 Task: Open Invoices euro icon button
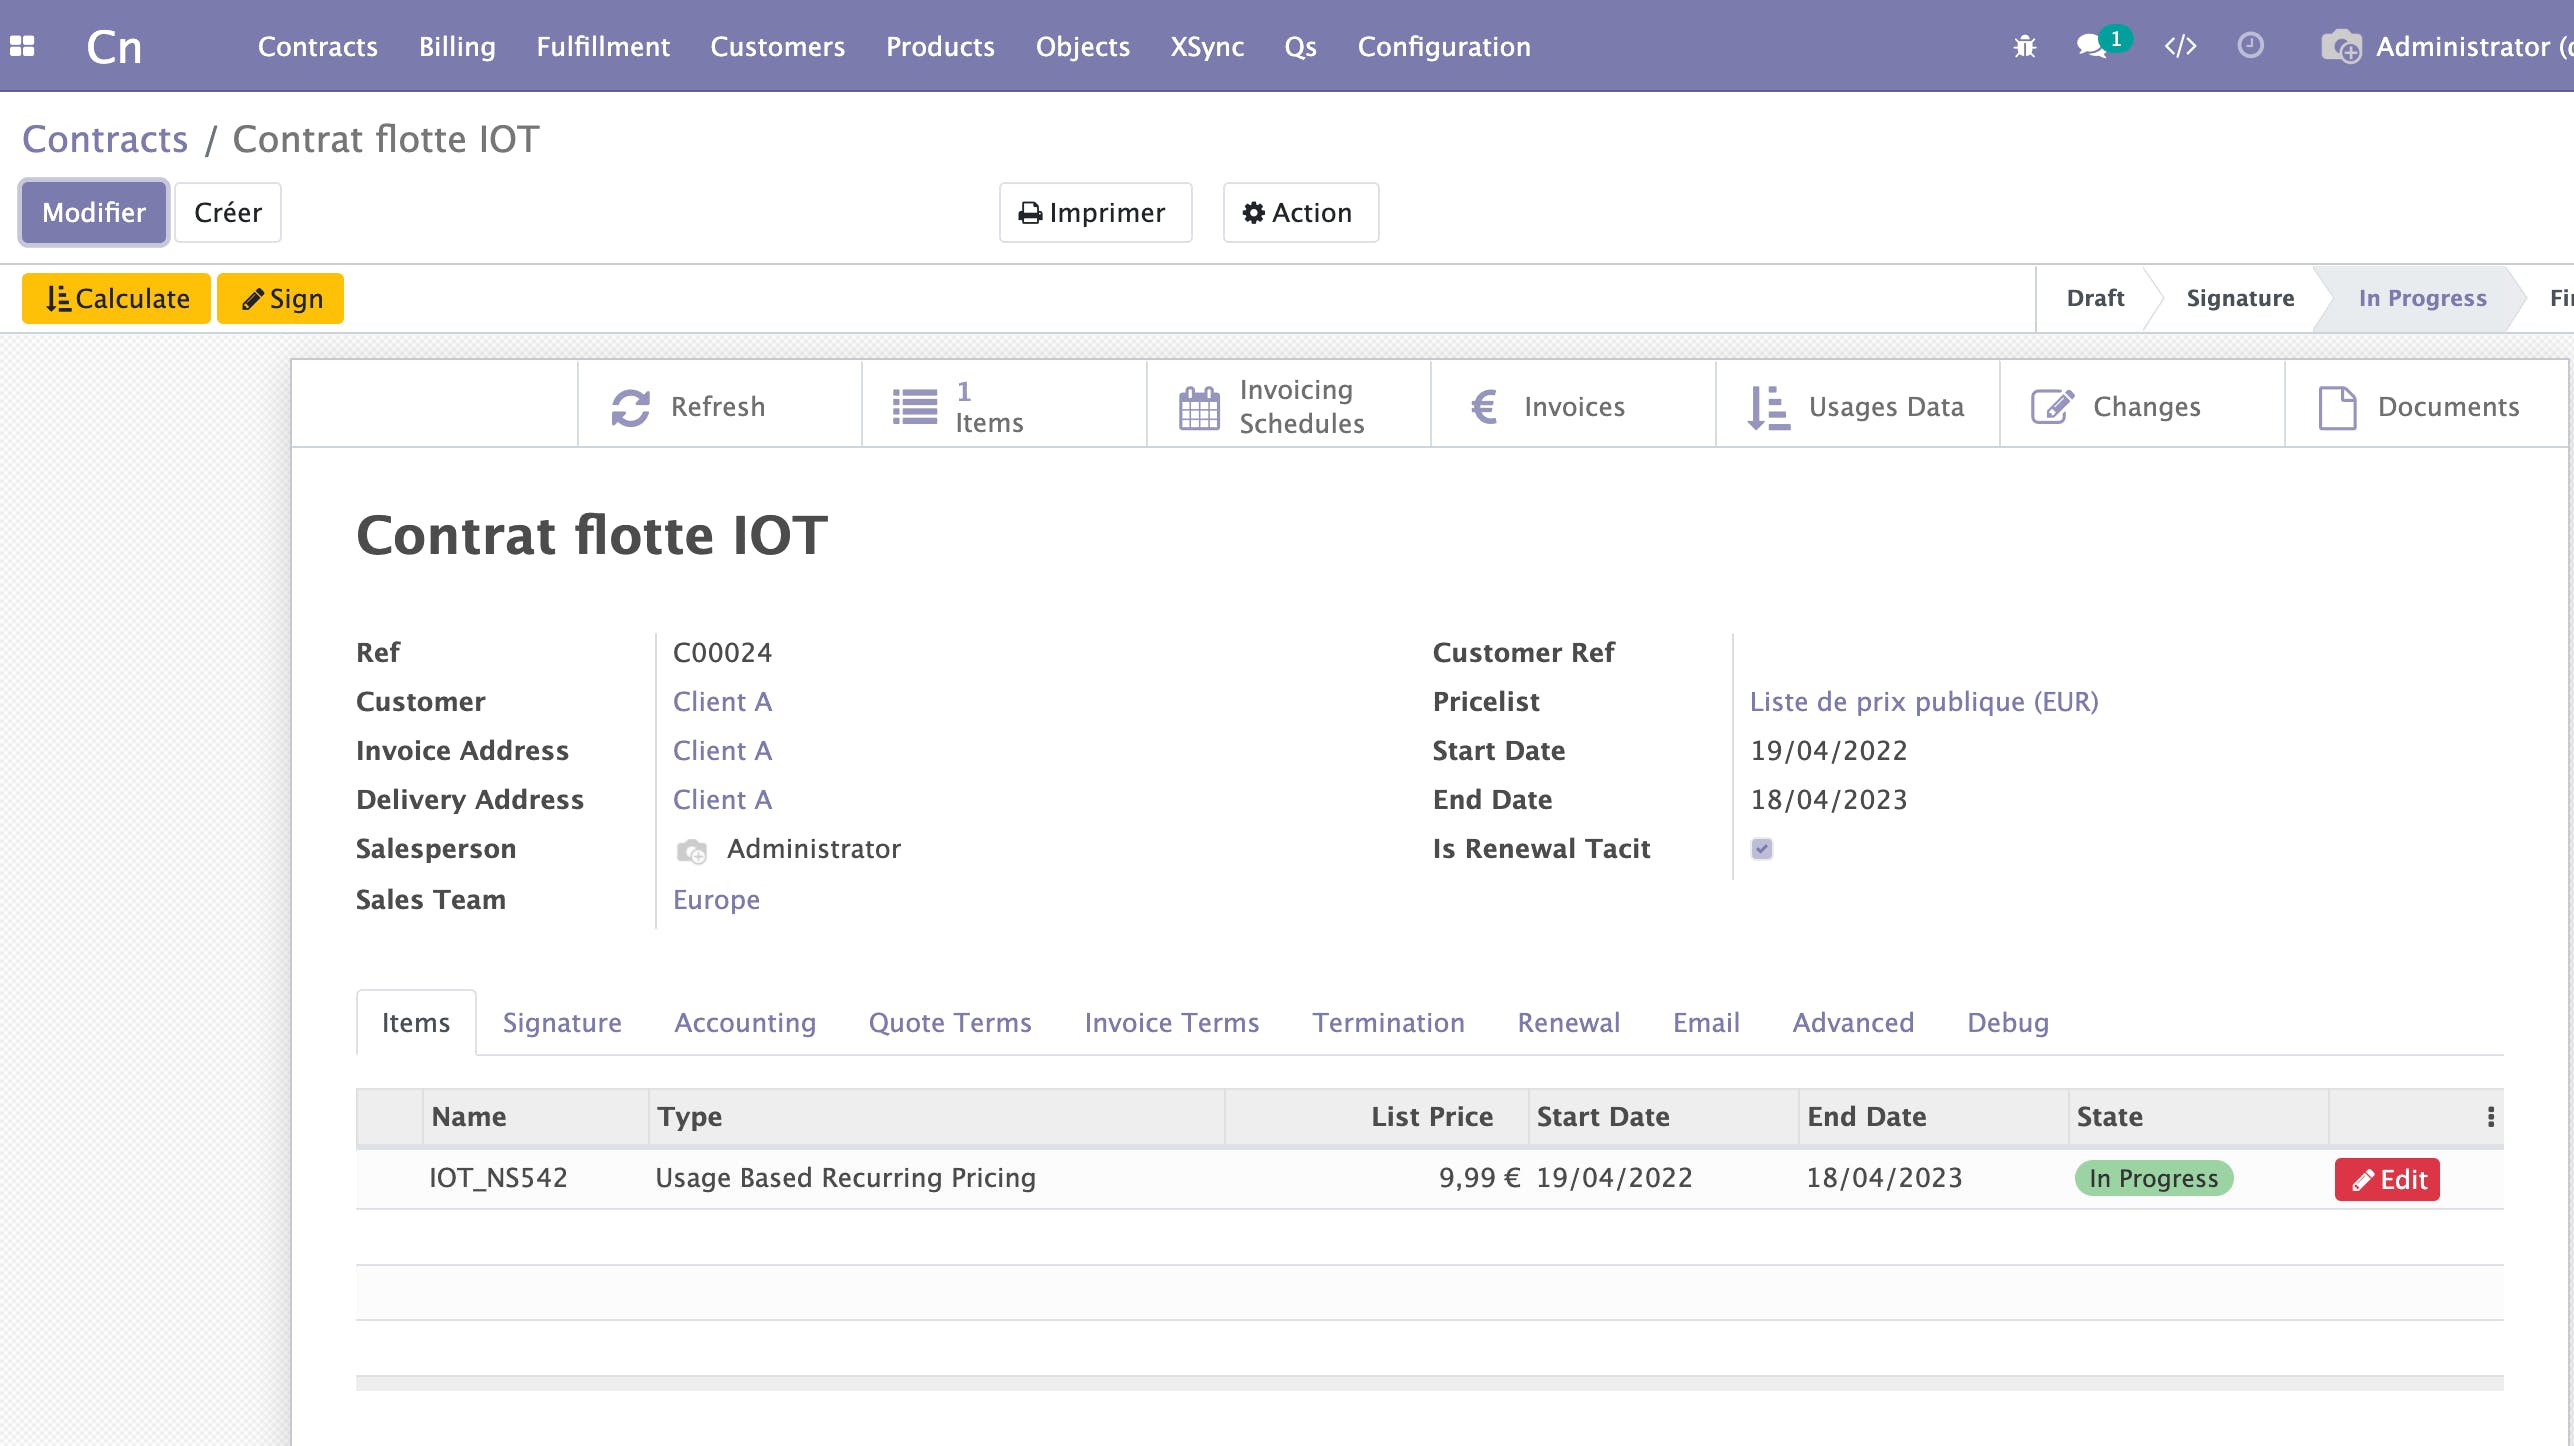coord(1484,407)
